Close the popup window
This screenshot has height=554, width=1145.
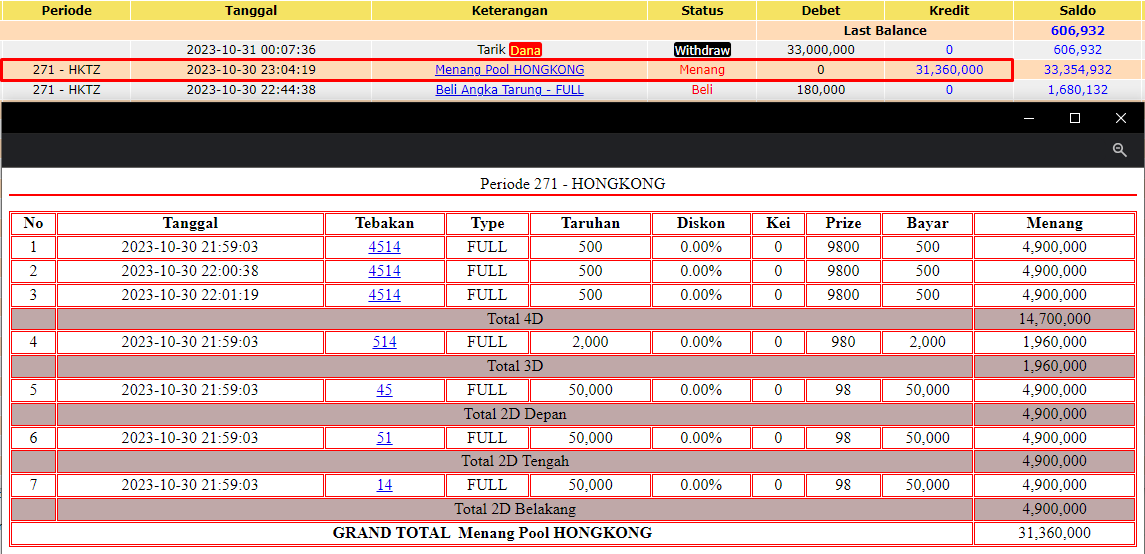click(x=1121, y=118)
